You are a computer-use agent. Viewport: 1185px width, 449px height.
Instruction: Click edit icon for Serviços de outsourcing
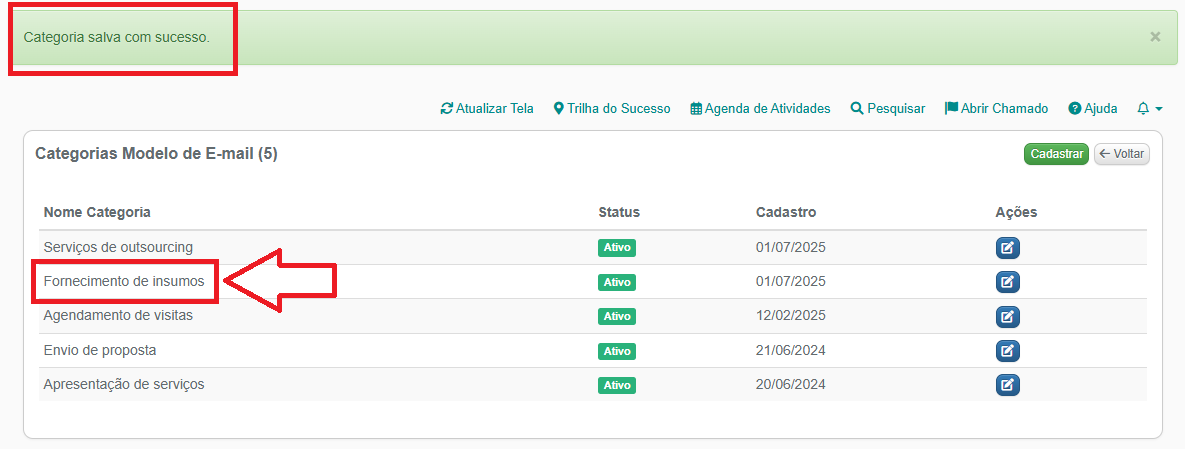tap(1007, 248)
